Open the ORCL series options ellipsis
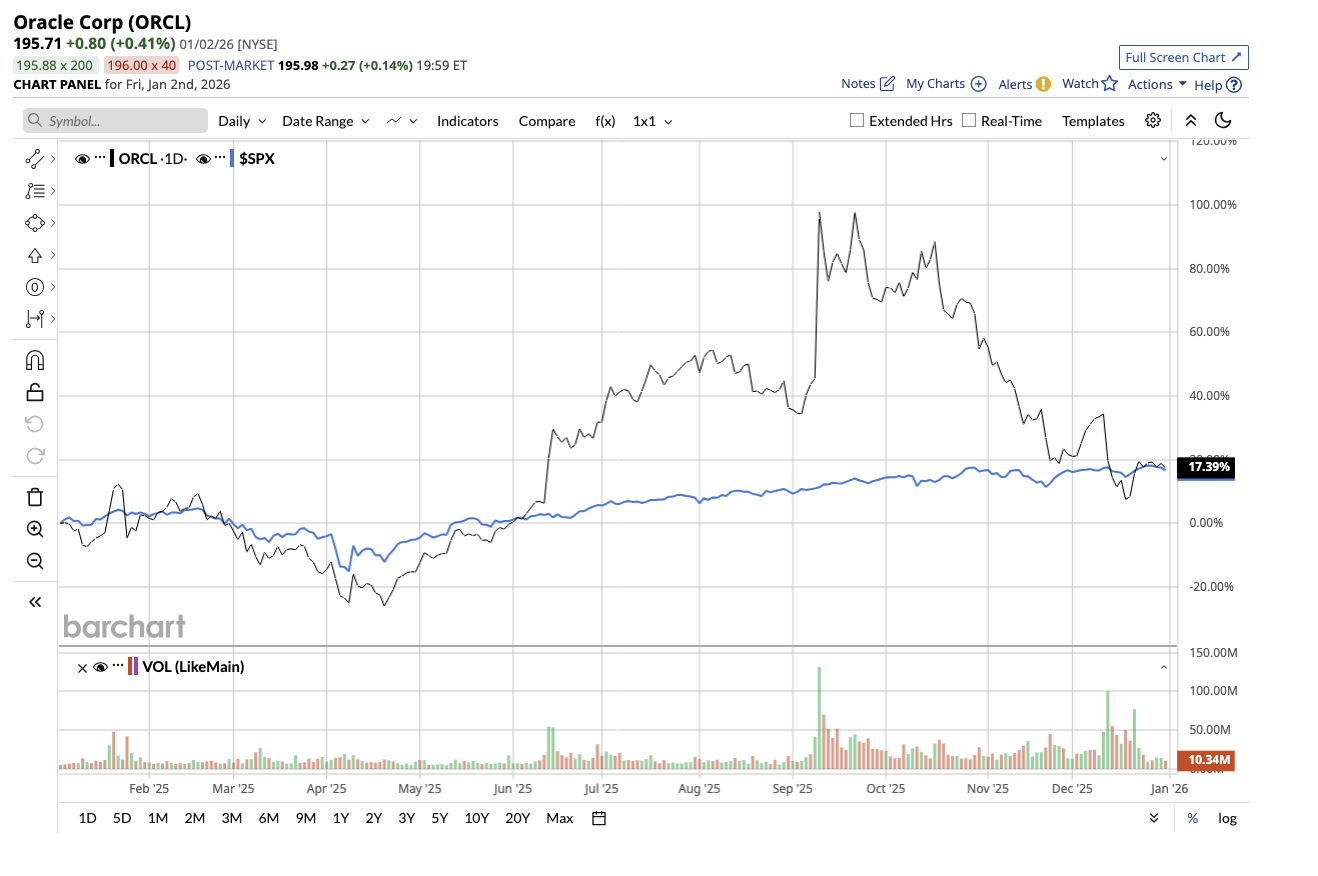The image size is (1318, 876). click(100, 158)
